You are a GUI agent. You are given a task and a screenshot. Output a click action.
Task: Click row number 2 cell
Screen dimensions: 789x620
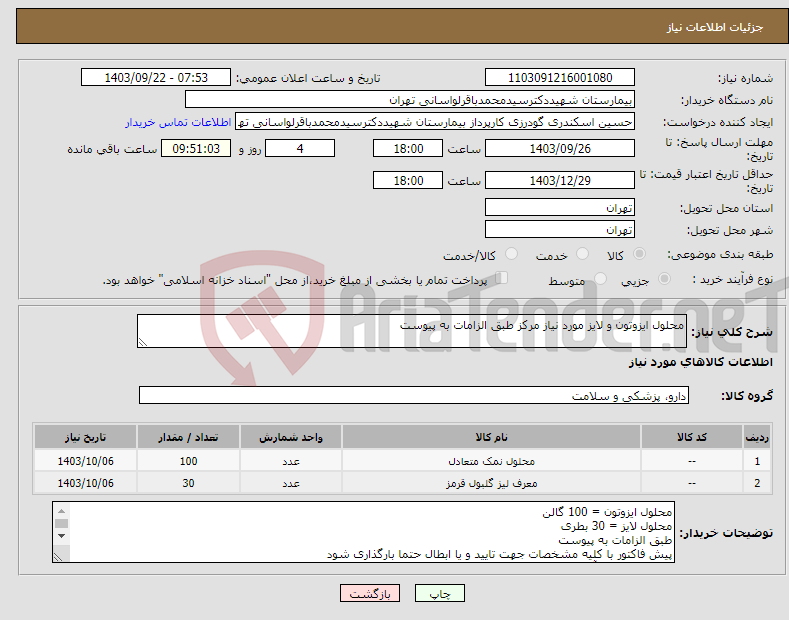[x=757, y=483]
